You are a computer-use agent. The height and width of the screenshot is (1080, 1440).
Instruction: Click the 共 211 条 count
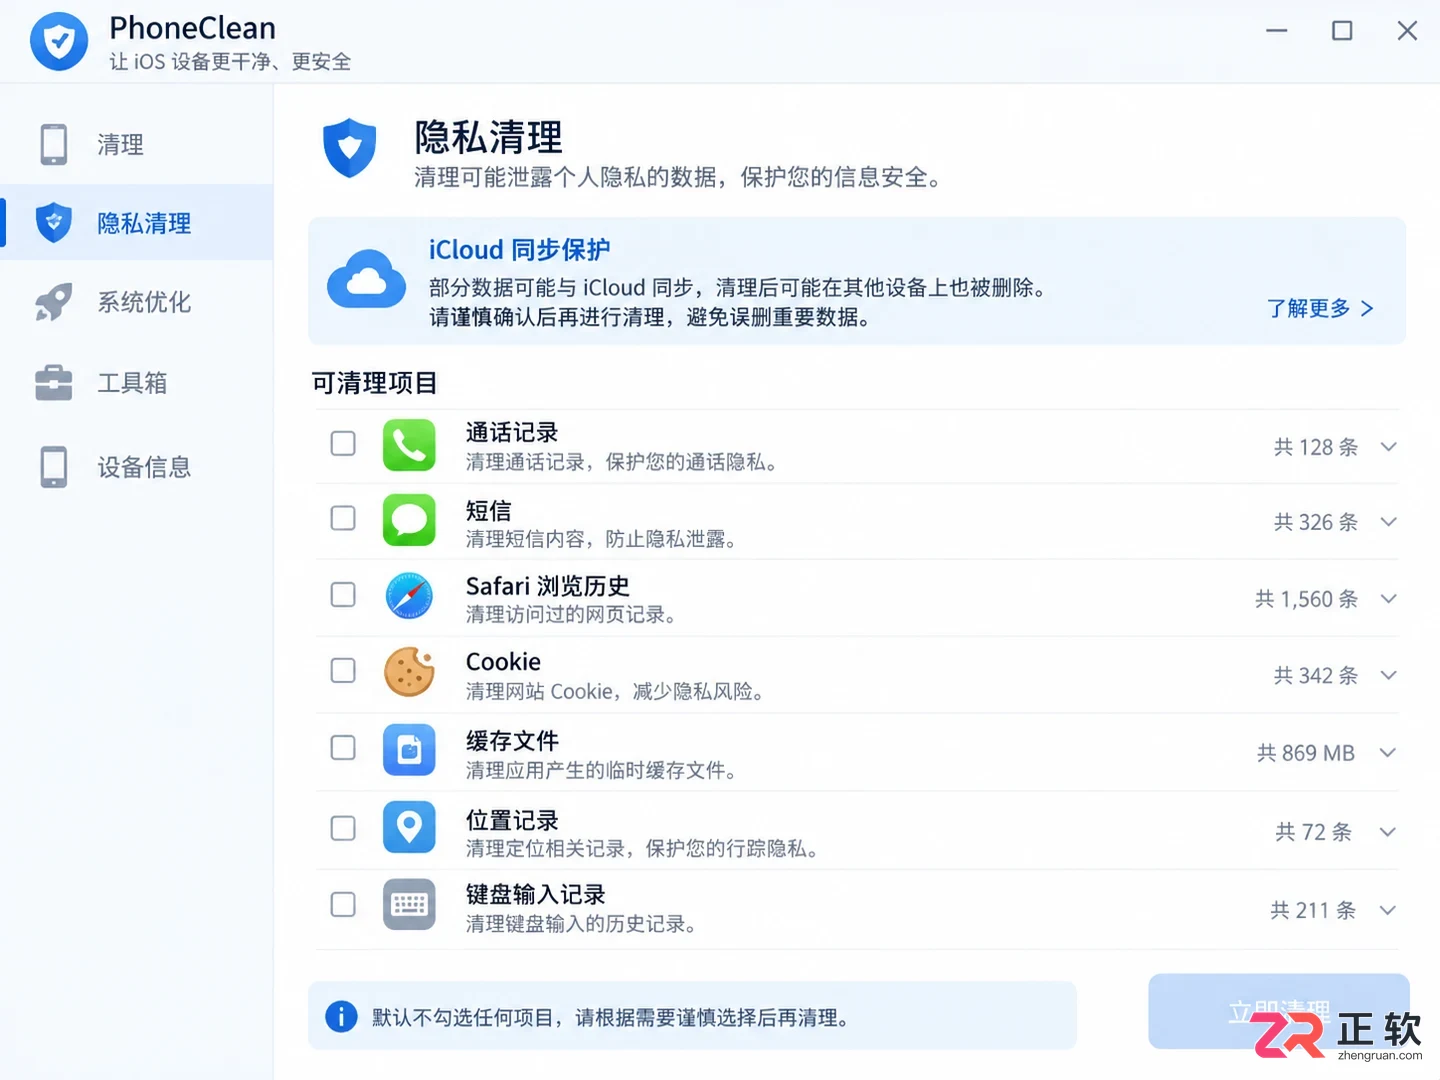click(x=1313, y=910)
